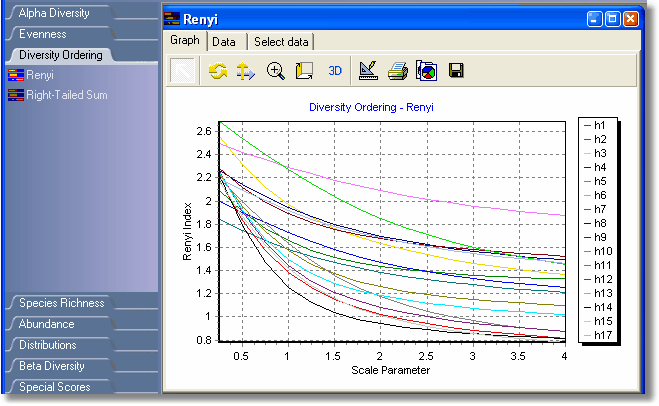Select Right-Tailed Sum in sidebar

coord(66,95)
